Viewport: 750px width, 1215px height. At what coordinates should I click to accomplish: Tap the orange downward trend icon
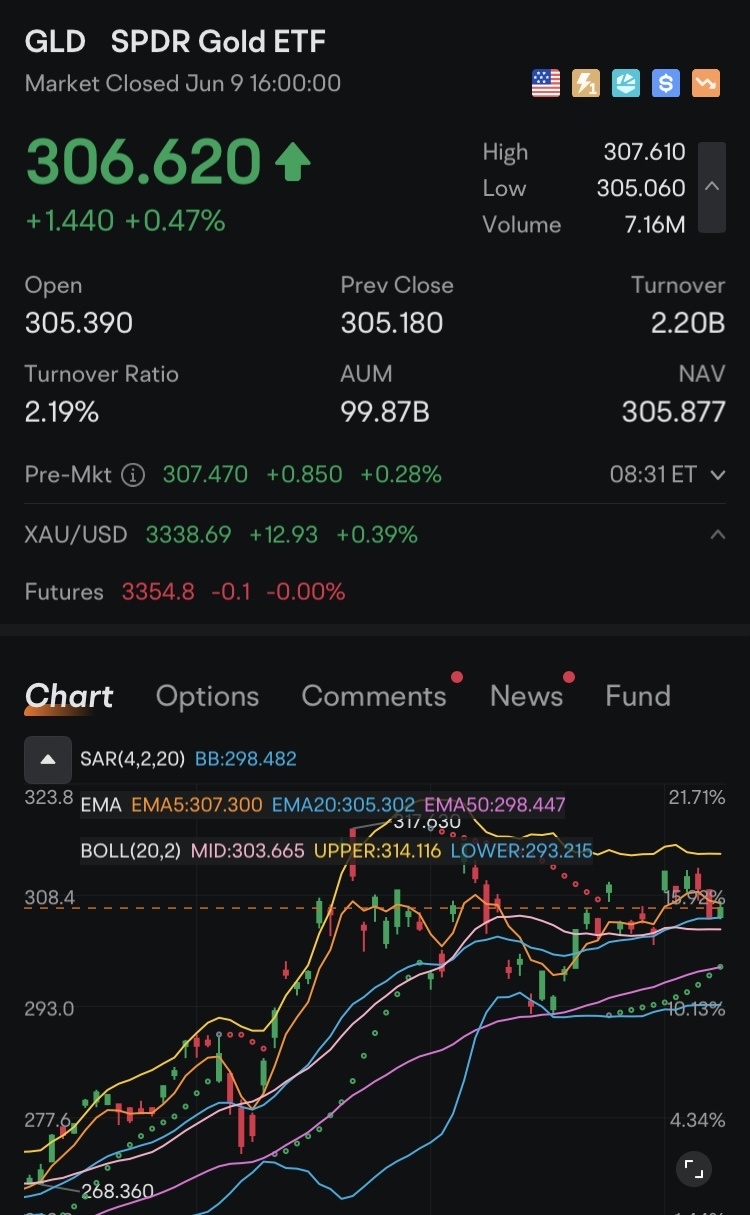click(x=706, y=83)
